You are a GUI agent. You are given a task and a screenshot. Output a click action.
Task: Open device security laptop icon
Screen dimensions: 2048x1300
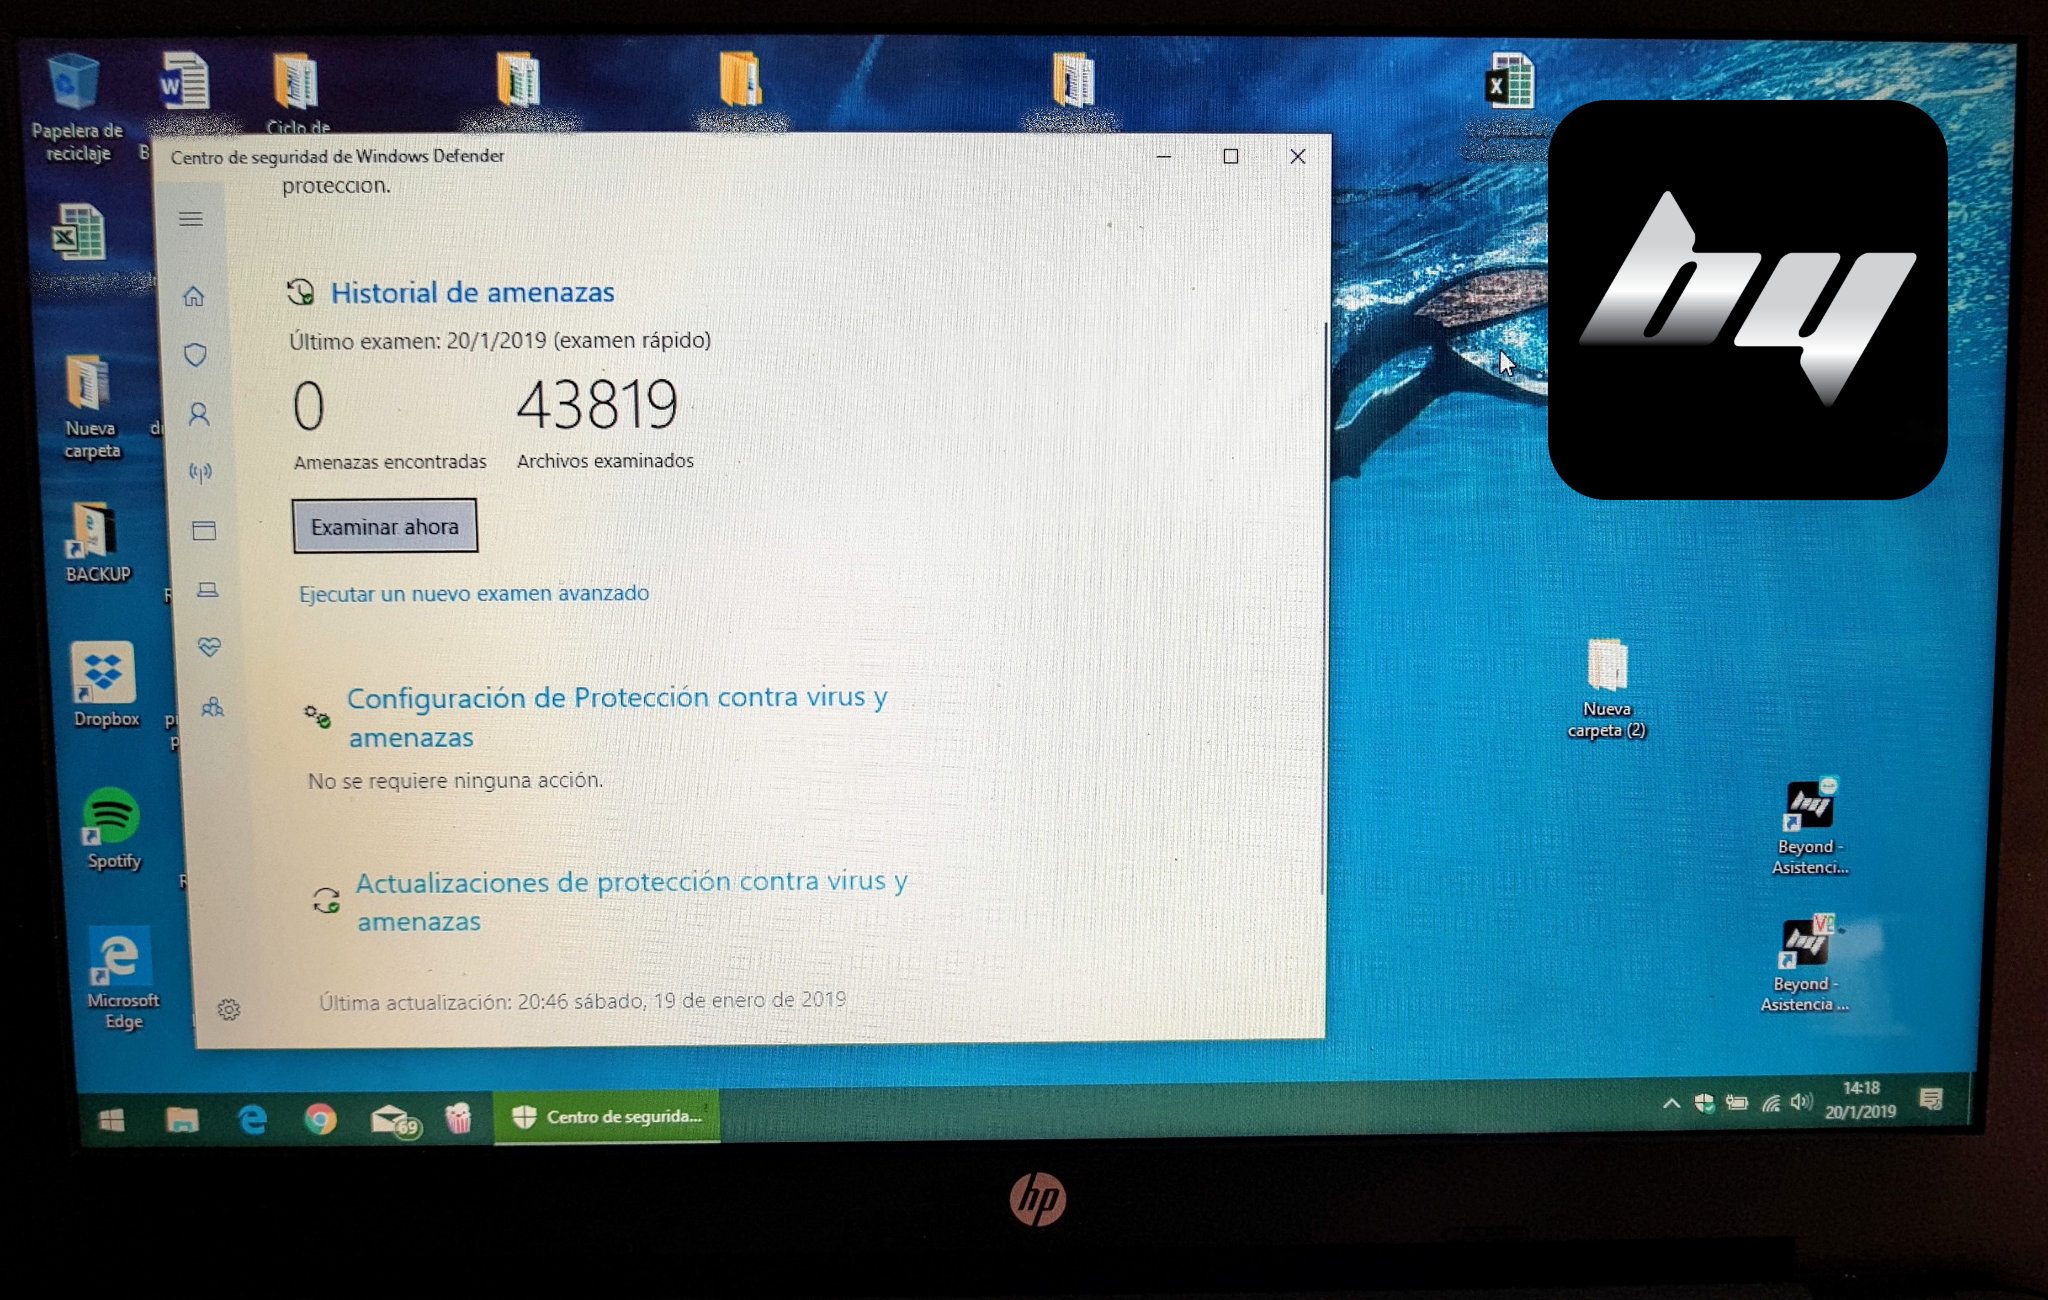click(x=207, y=589)
